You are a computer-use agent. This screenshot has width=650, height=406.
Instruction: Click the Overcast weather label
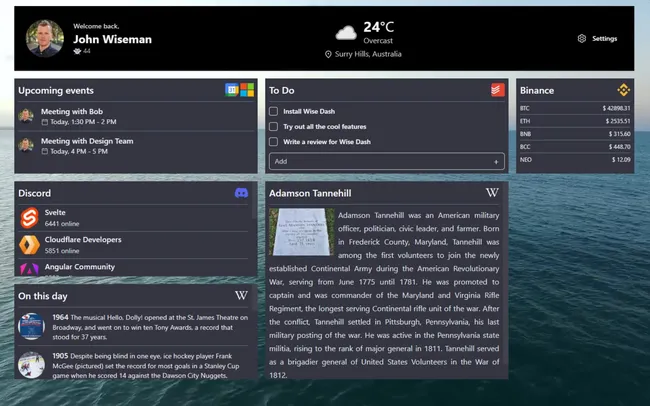pos(378,41)
